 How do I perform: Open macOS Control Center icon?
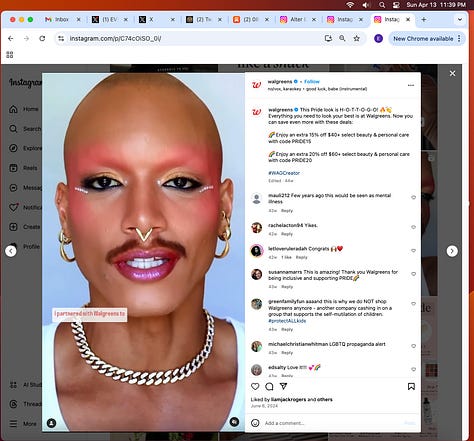[396, 5]
